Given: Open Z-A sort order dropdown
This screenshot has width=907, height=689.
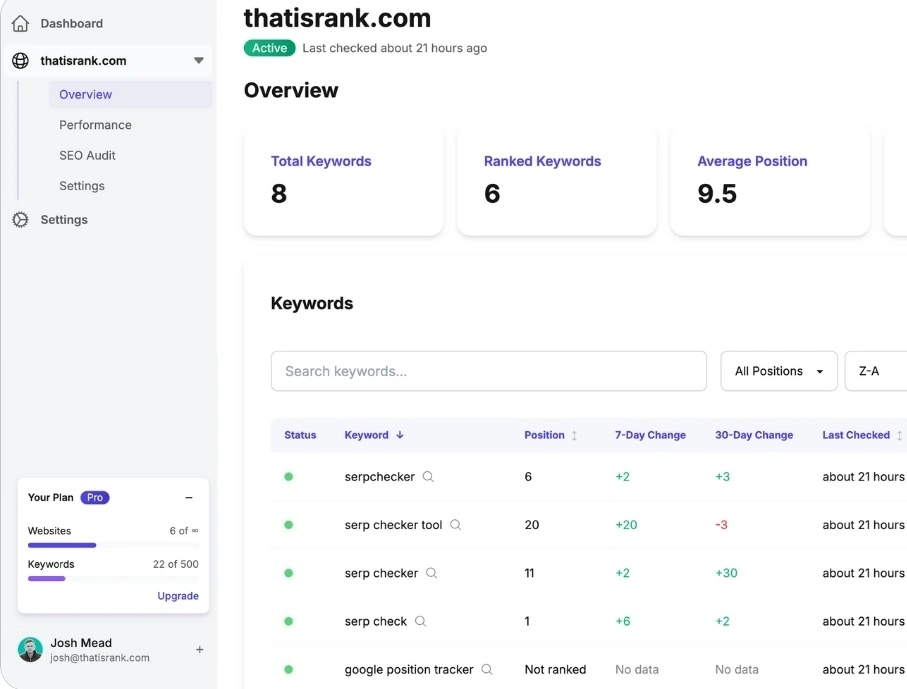Looking at the screenshot, I should pyautogui.click(x=876, y=371).
